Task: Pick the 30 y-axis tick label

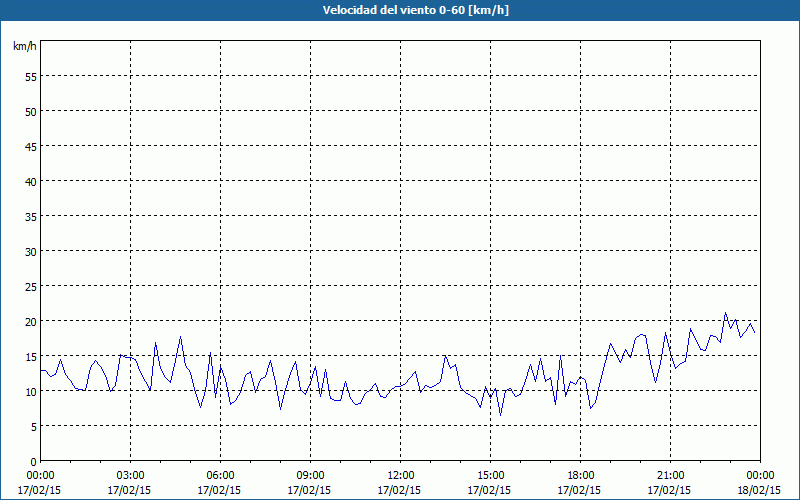Action: tap(31, 251)
